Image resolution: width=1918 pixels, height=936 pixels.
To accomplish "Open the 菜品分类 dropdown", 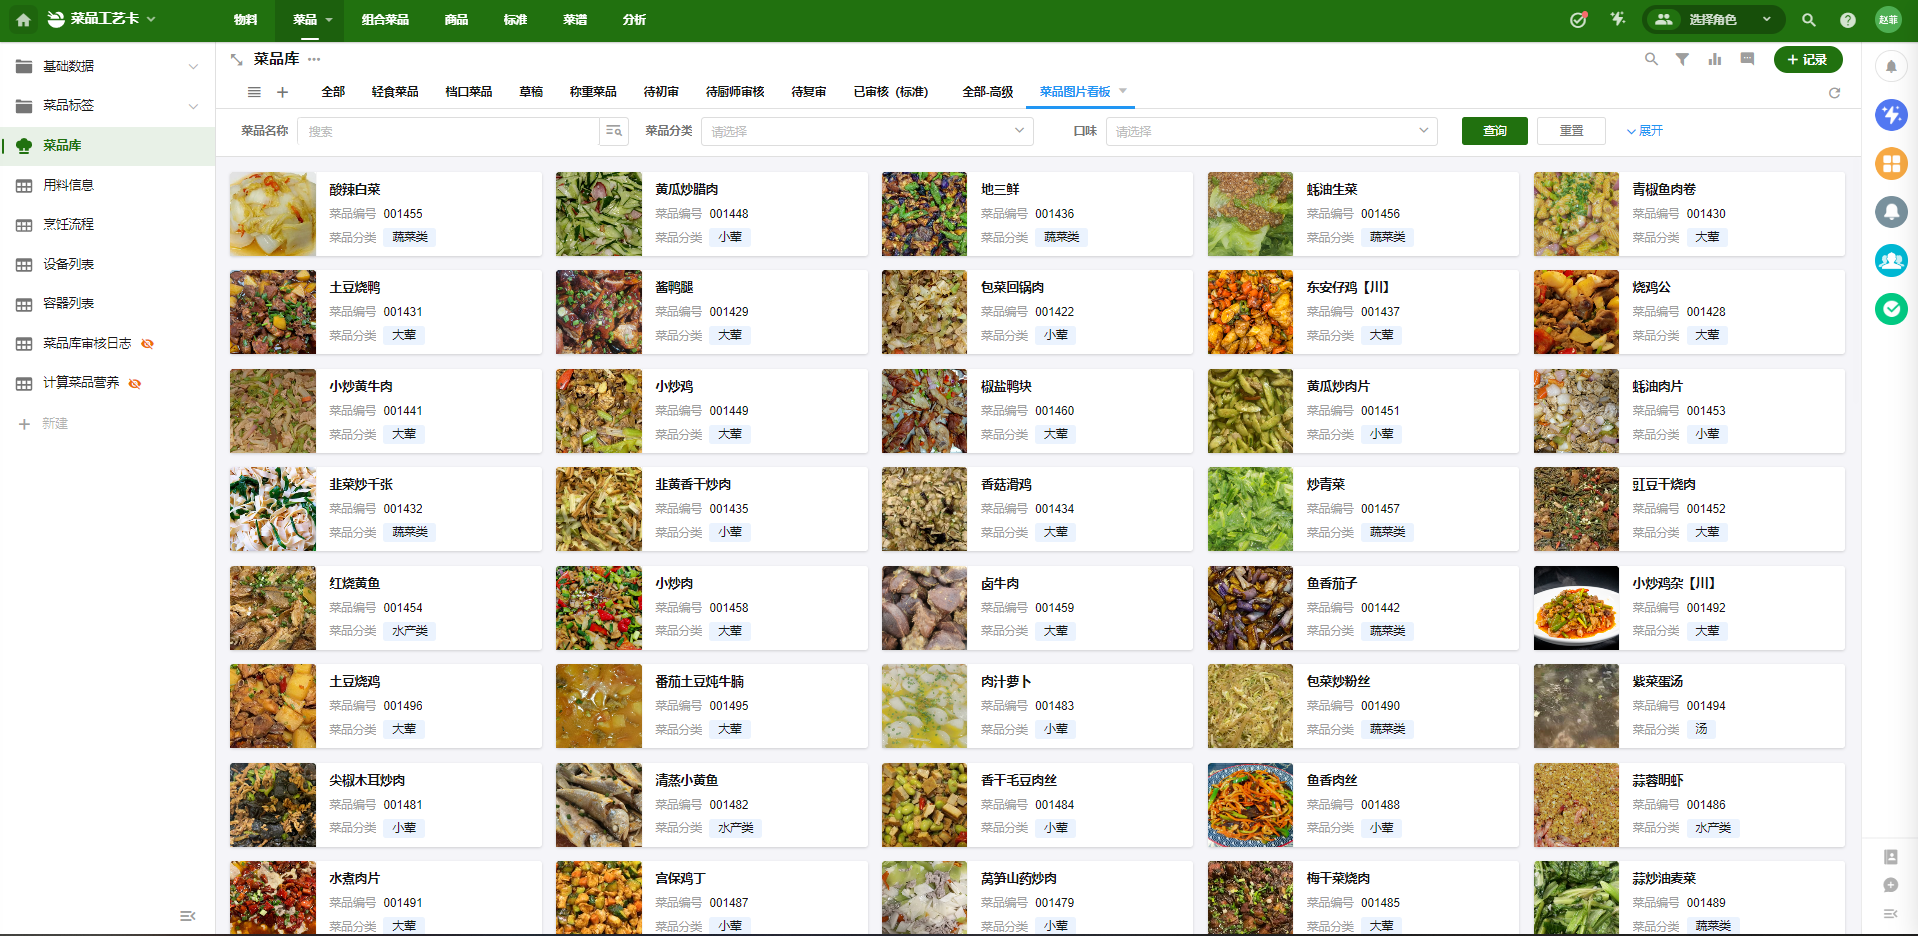I will pyautogui.click(x=867, y=131).
